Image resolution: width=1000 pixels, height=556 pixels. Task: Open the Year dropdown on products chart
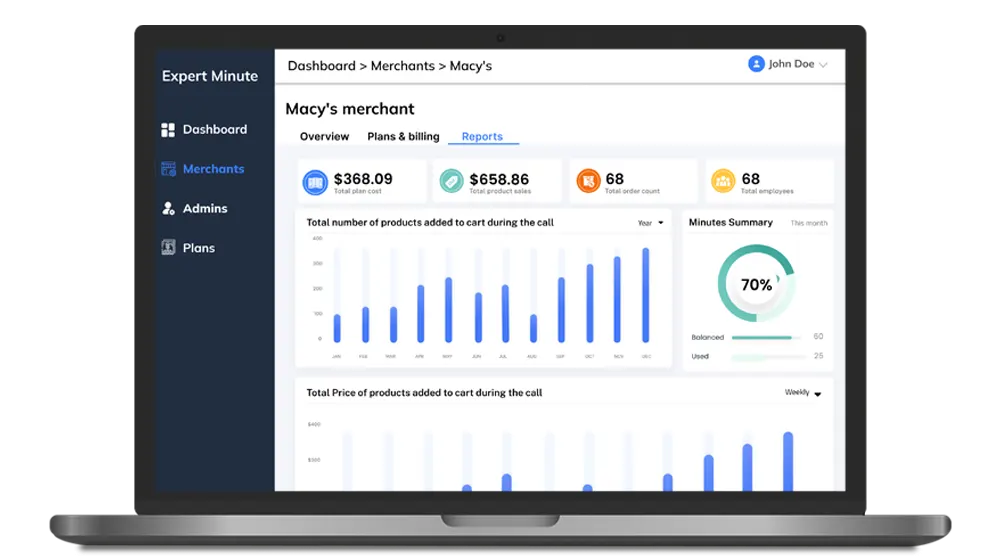click(x=651, y=223)
